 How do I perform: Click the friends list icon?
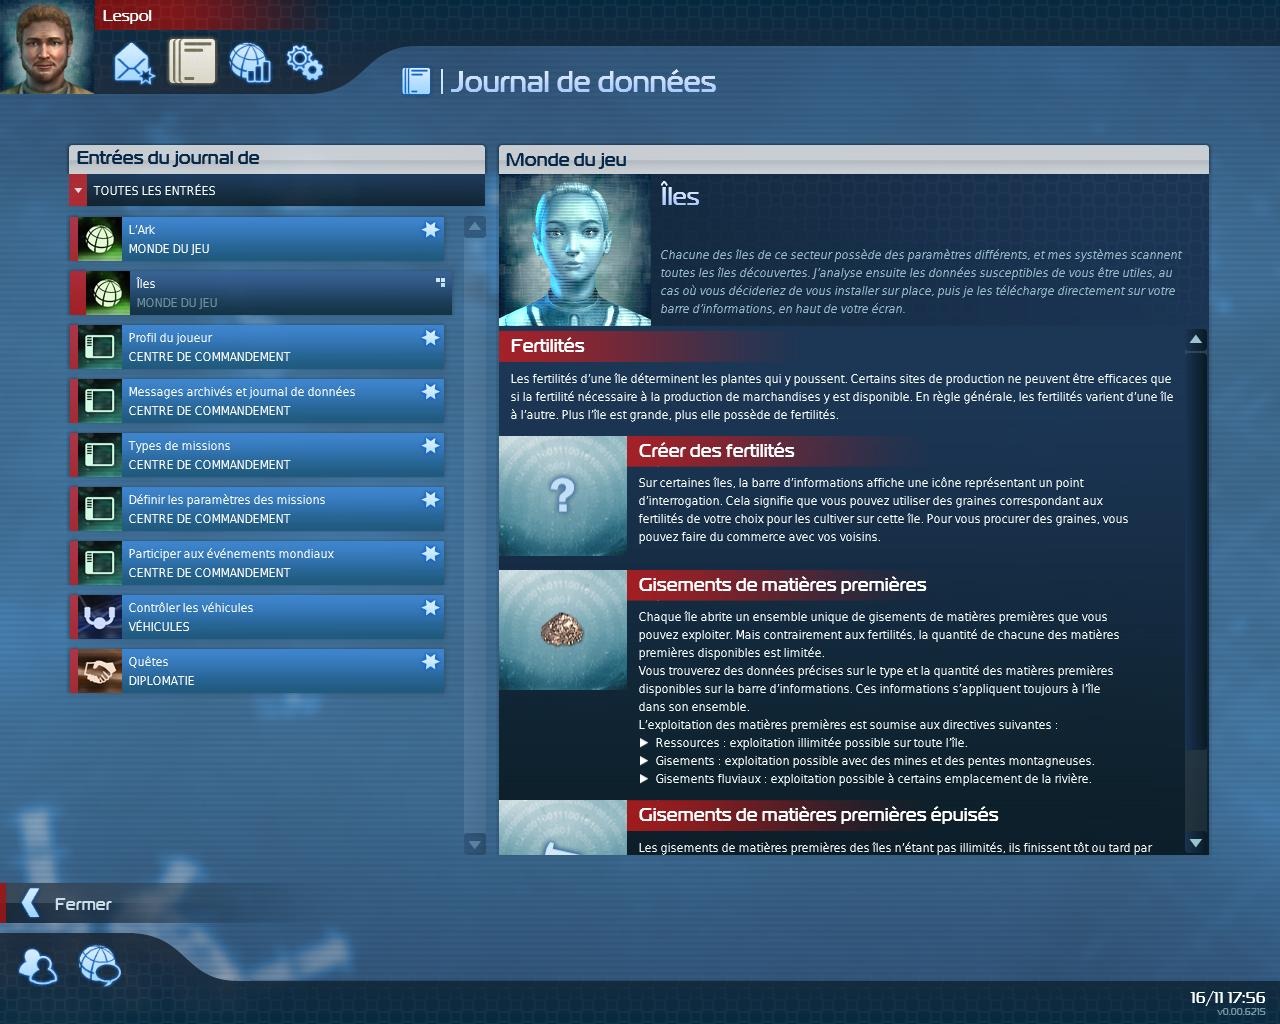pyautogui.click(x=39, y=966)
